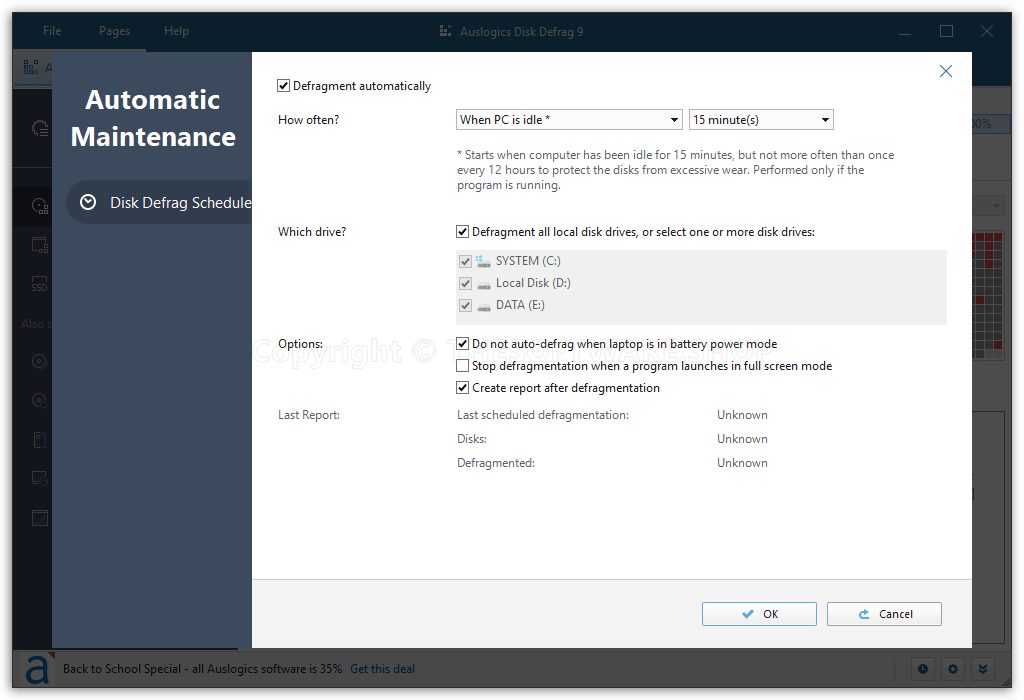Viewport: 1024px width, 700px height.
Task: Select the disk defrag icon in left sidebar
Action: pyautogui.click(x=40, y=206)
